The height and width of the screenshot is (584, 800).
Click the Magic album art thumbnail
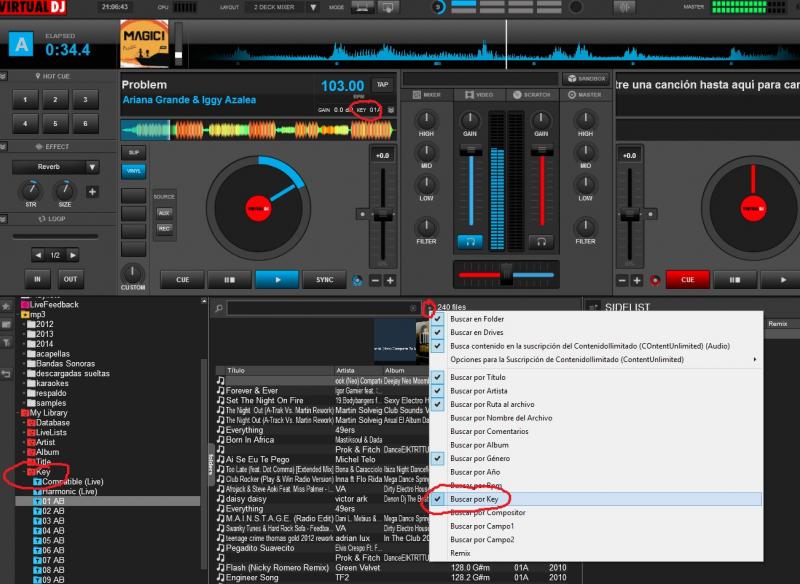point(144,44)
